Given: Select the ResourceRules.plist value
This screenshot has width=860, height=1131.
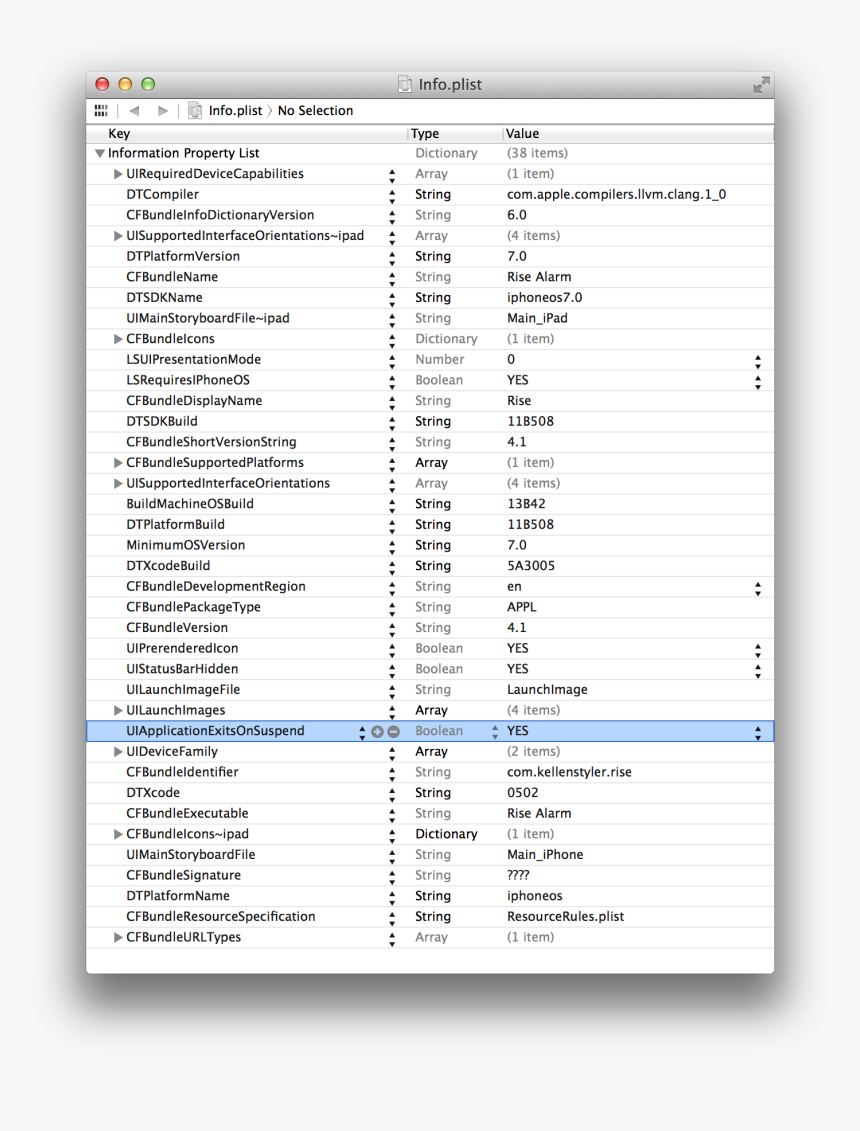Looking at the screenshot, I should pyautogui.click(x=566, y=916).
